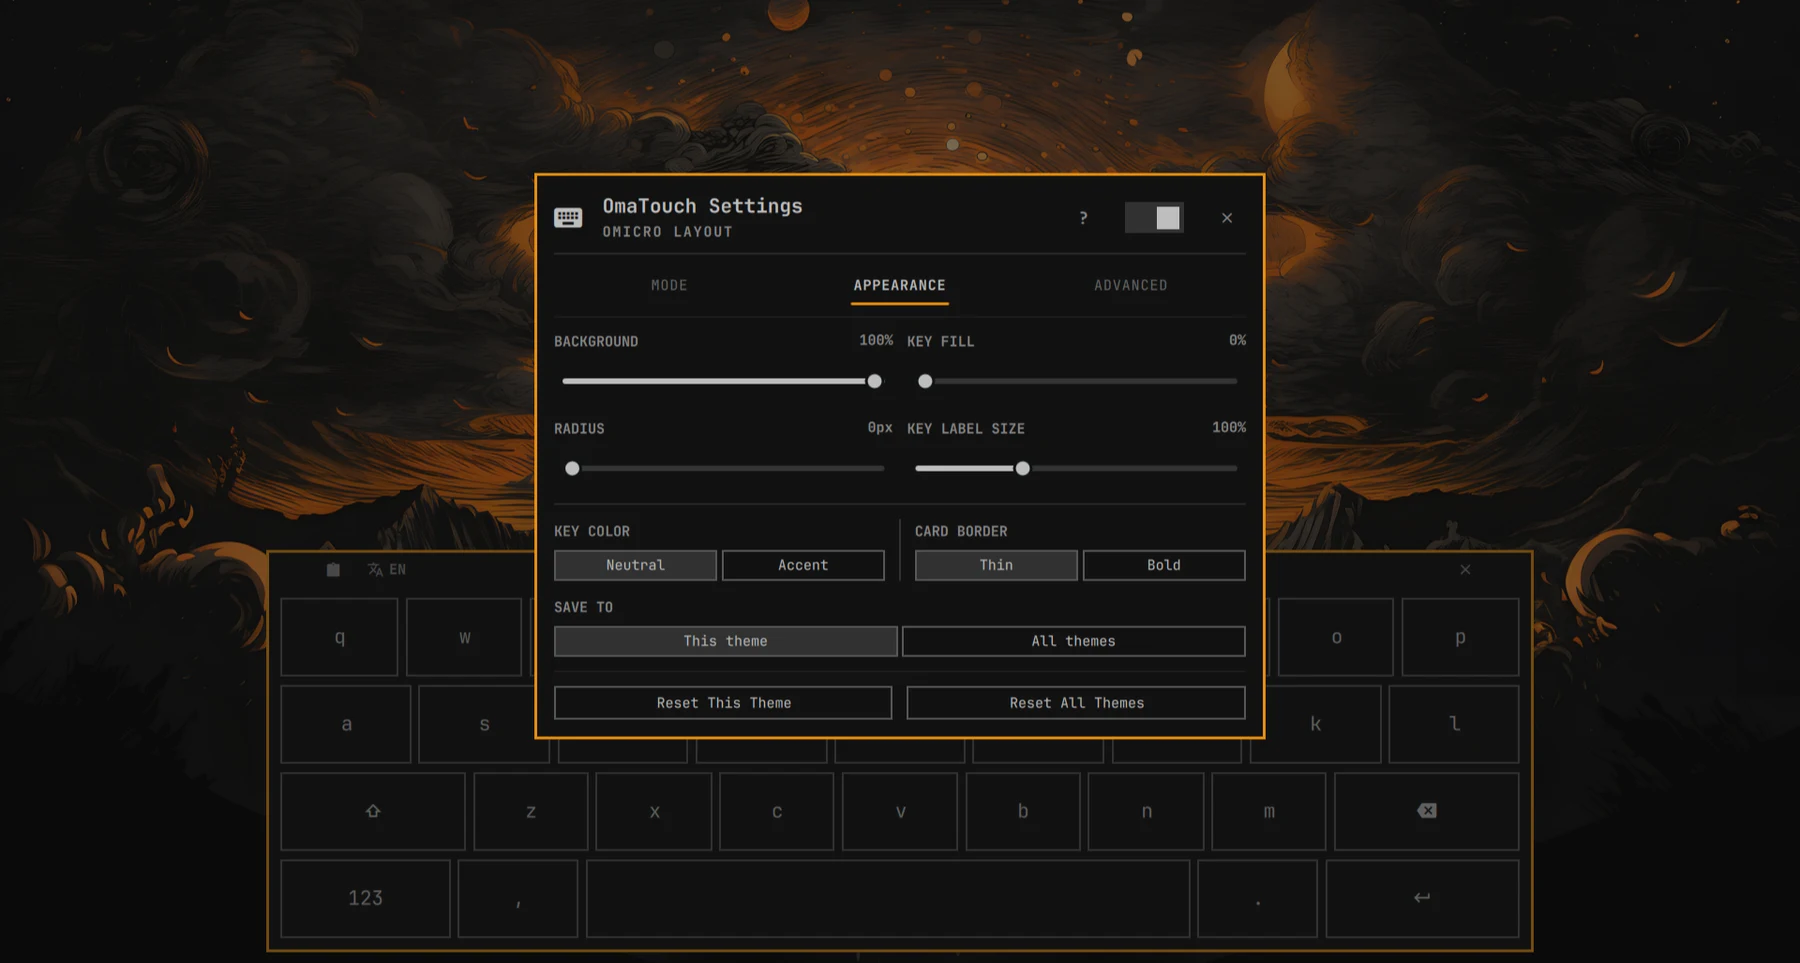Tap the o key on the keyboard
1800x963 pixels.
[1336, 637]
